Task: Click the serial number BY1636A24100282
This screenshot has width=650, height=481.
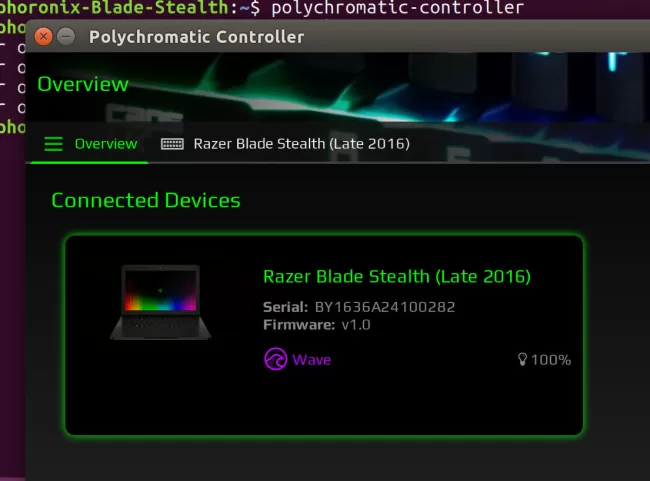Action: pyautogui.click(x=385, y=307)
